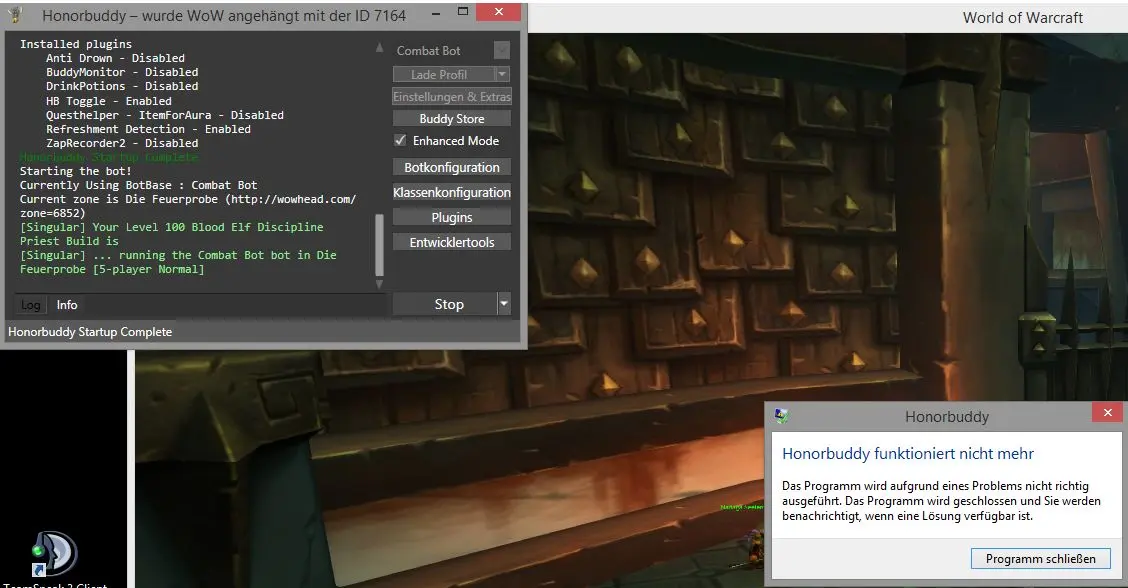The height and width of the screenshot is (588, 1128).
Task: Click 'ZapRecorder2 - Disabled' log line
Action: coord(122,143)
